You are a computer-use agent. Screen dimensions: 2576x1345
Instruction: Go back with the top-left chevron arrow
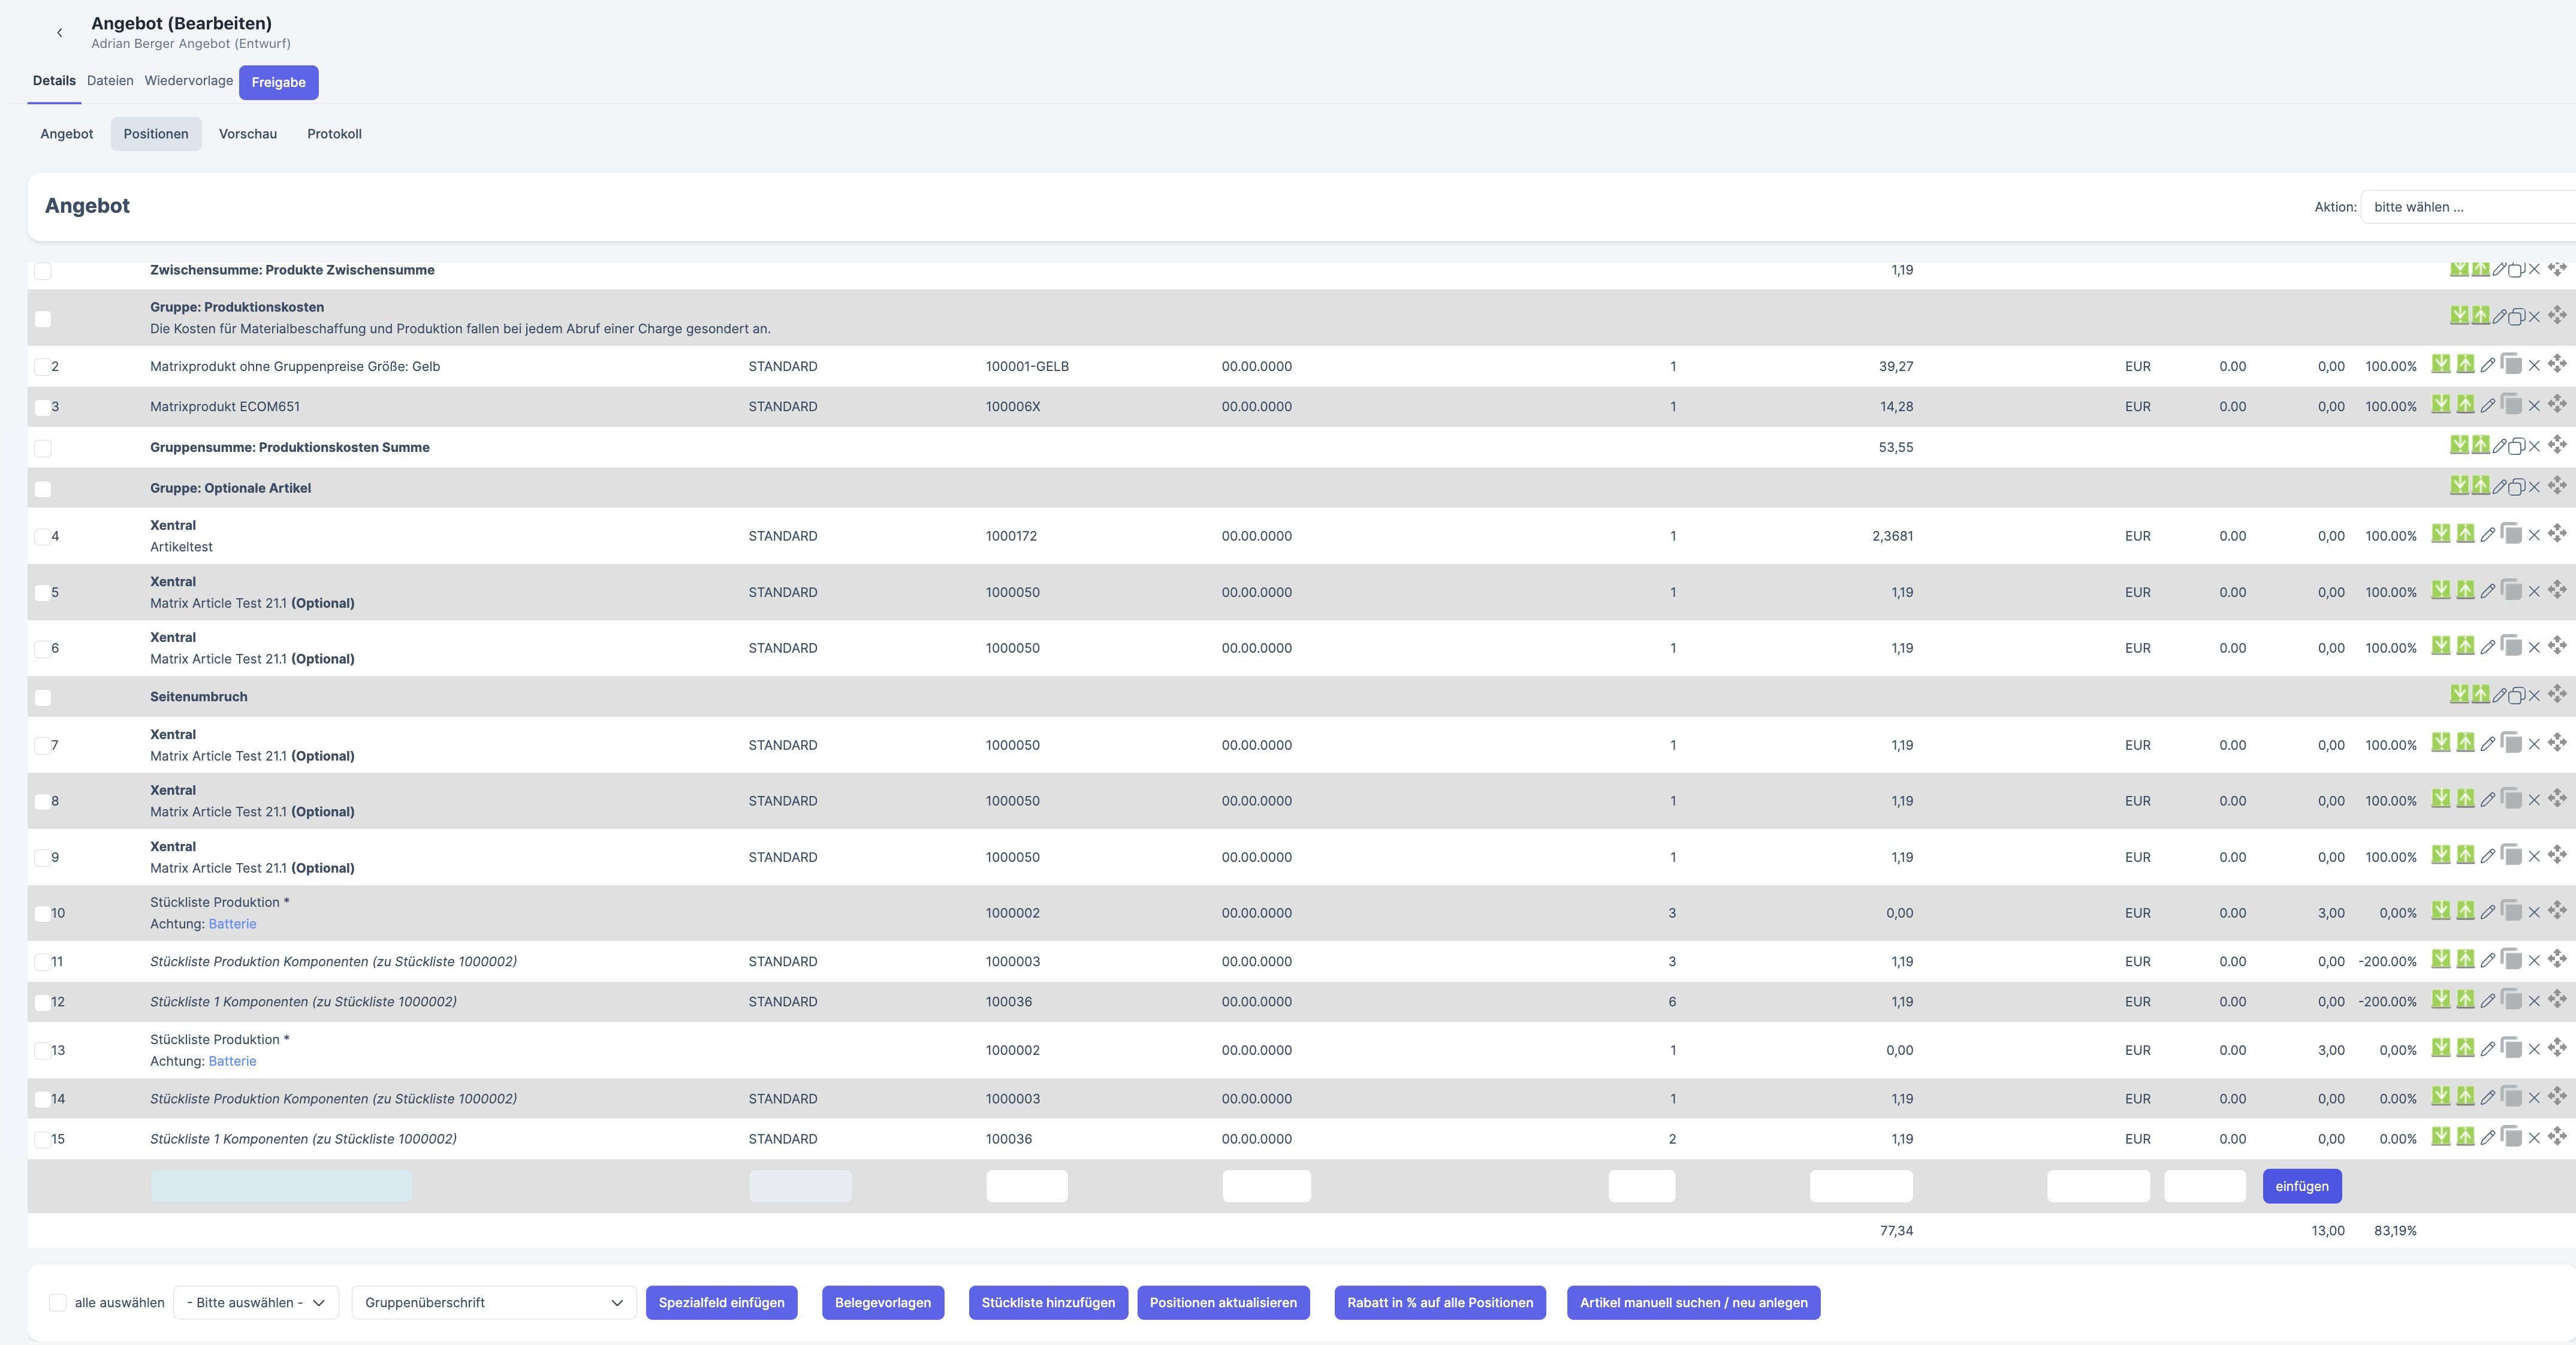pos(60,33)
